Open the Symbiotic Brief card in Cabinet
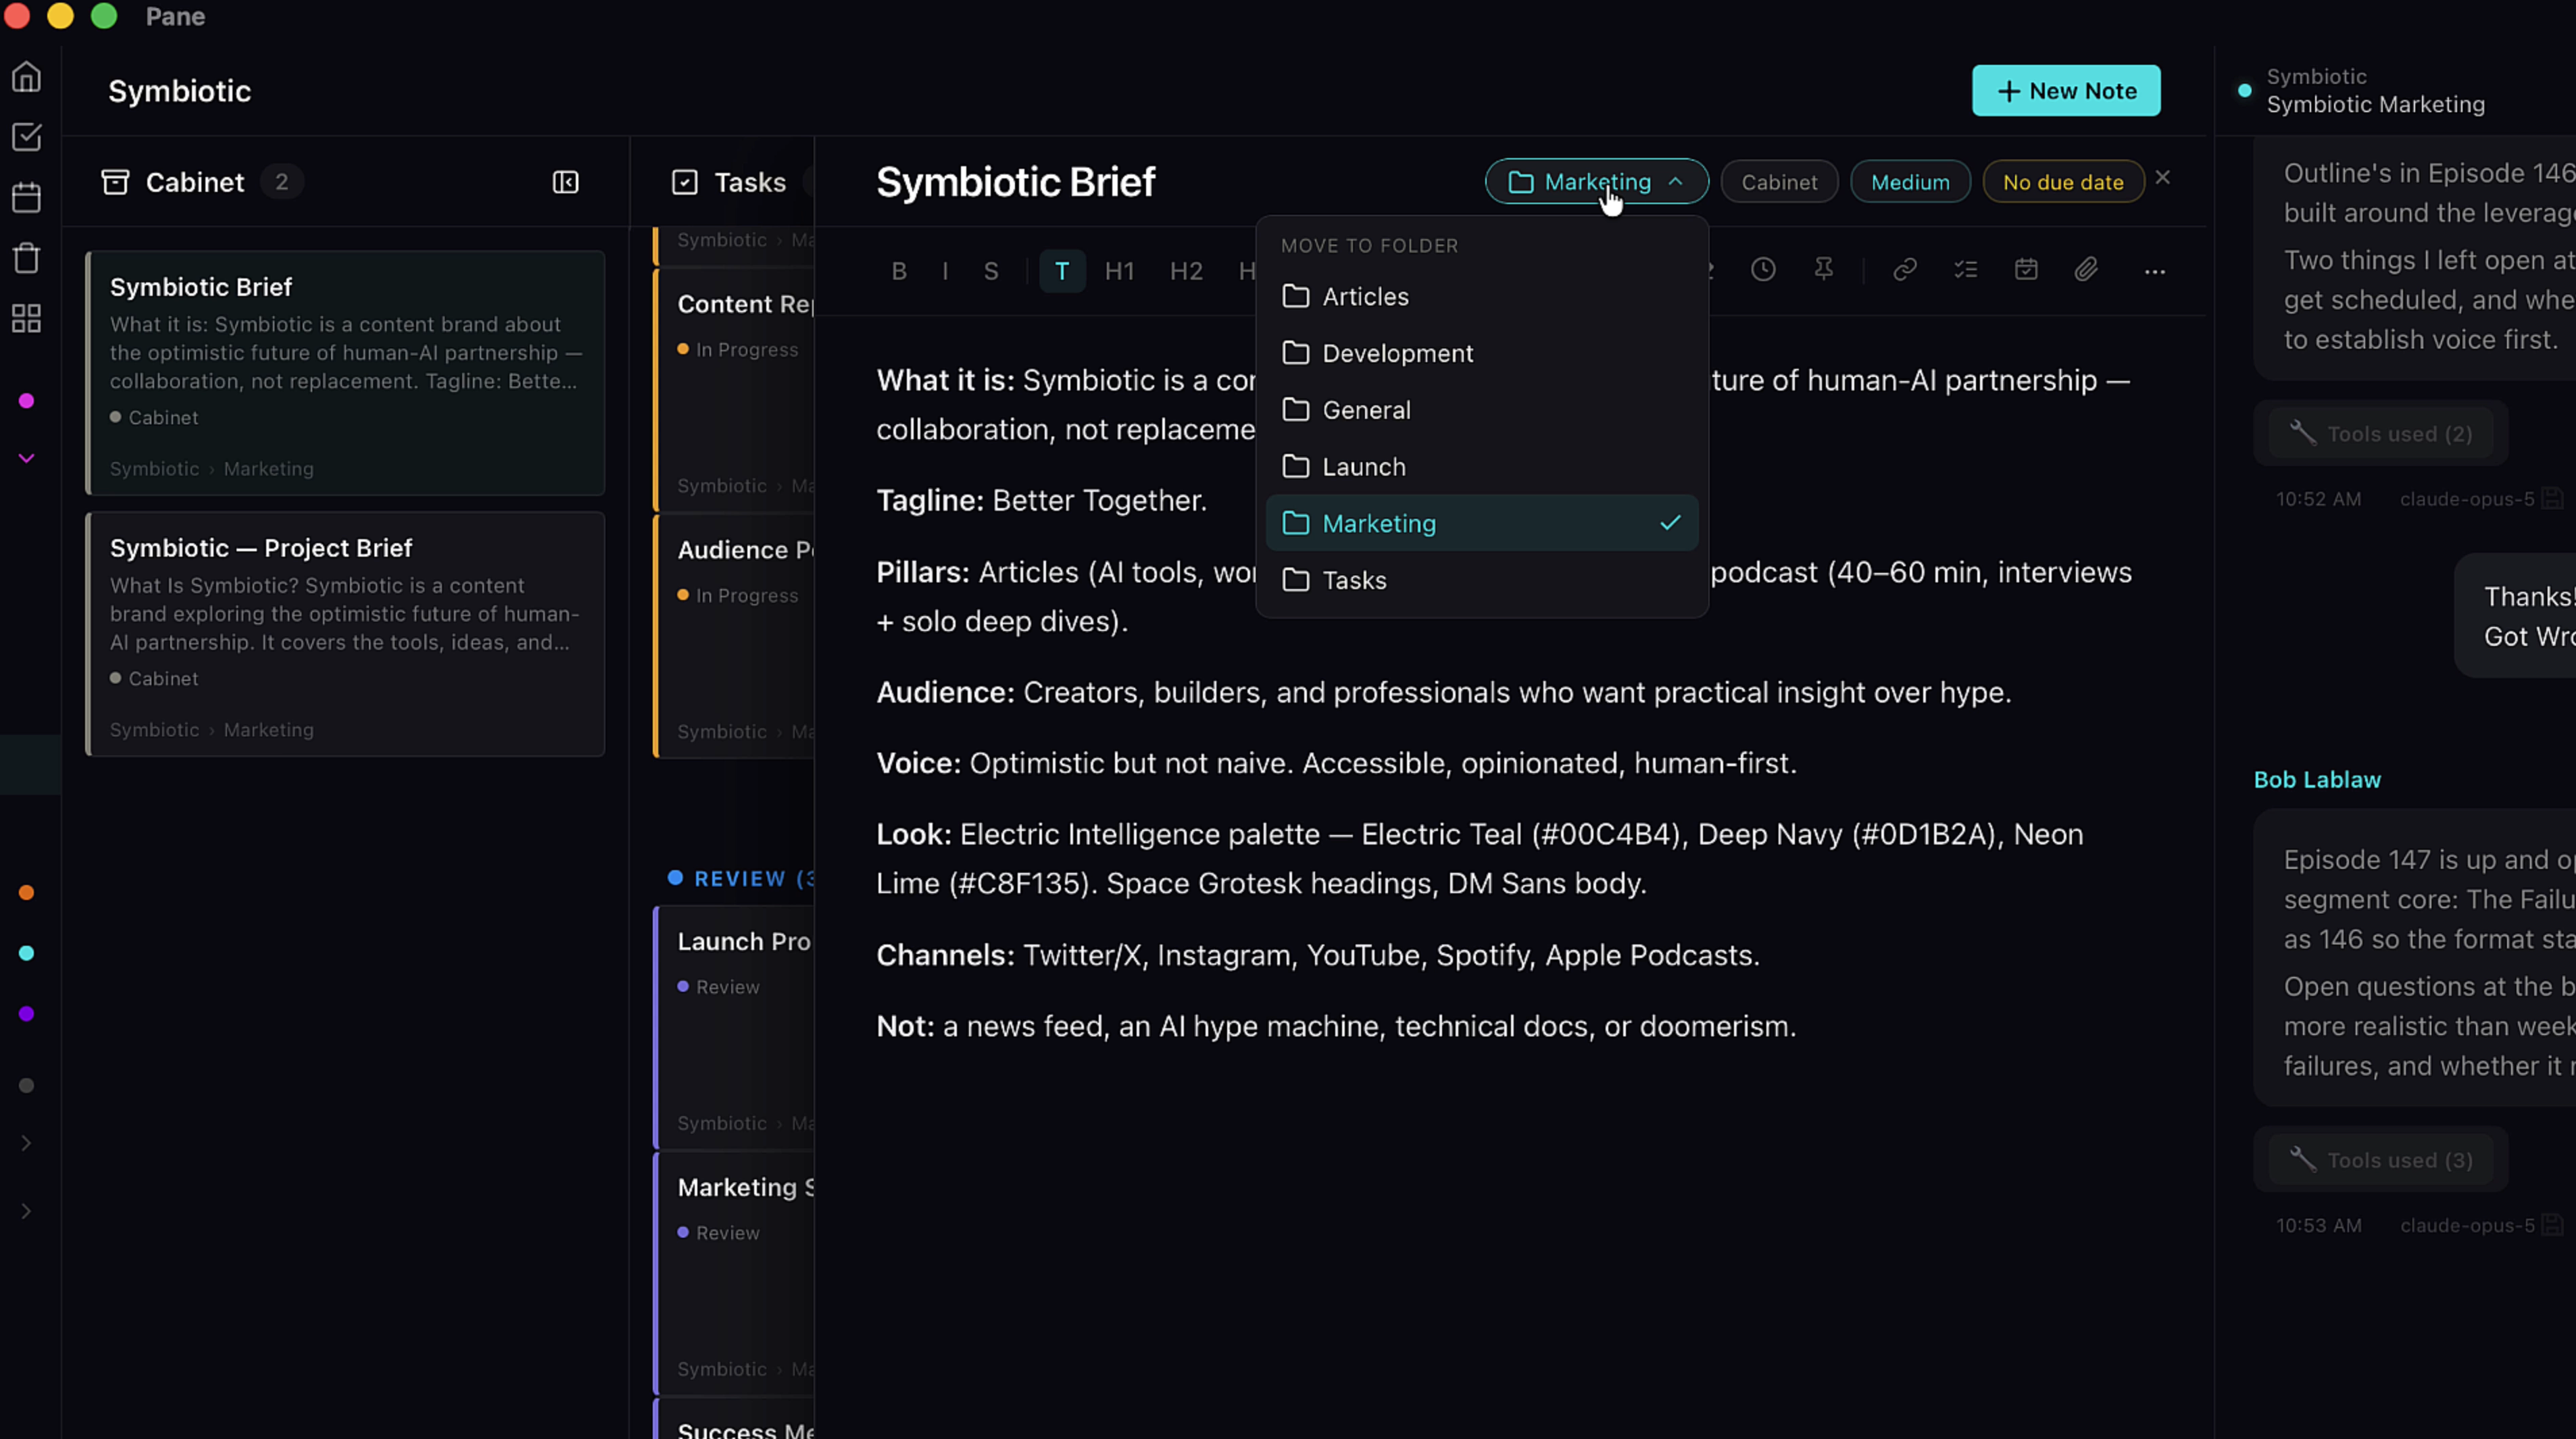Screen dimensions: 2576x1439 346,373
